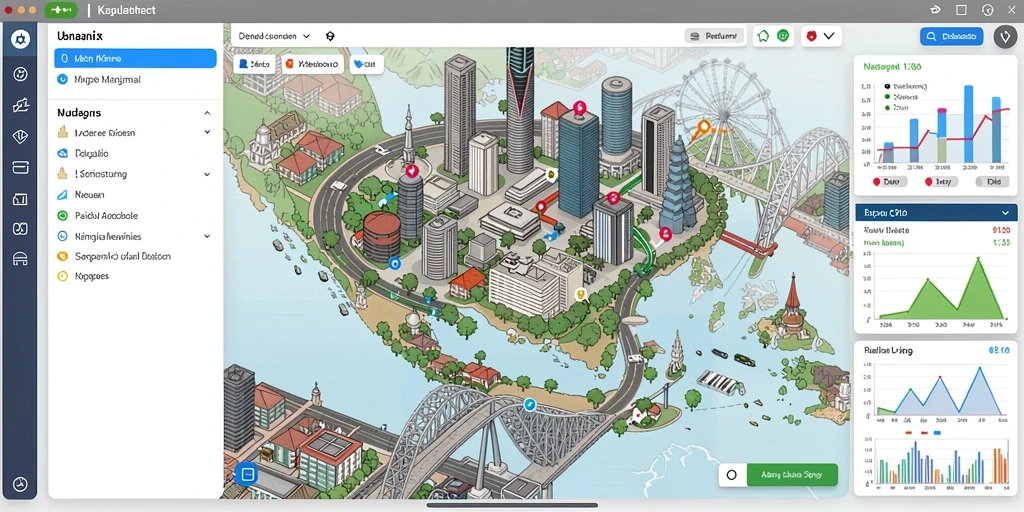Open the Dened dropdown above the map
The image size is (1024, 512).
[274, 37]
